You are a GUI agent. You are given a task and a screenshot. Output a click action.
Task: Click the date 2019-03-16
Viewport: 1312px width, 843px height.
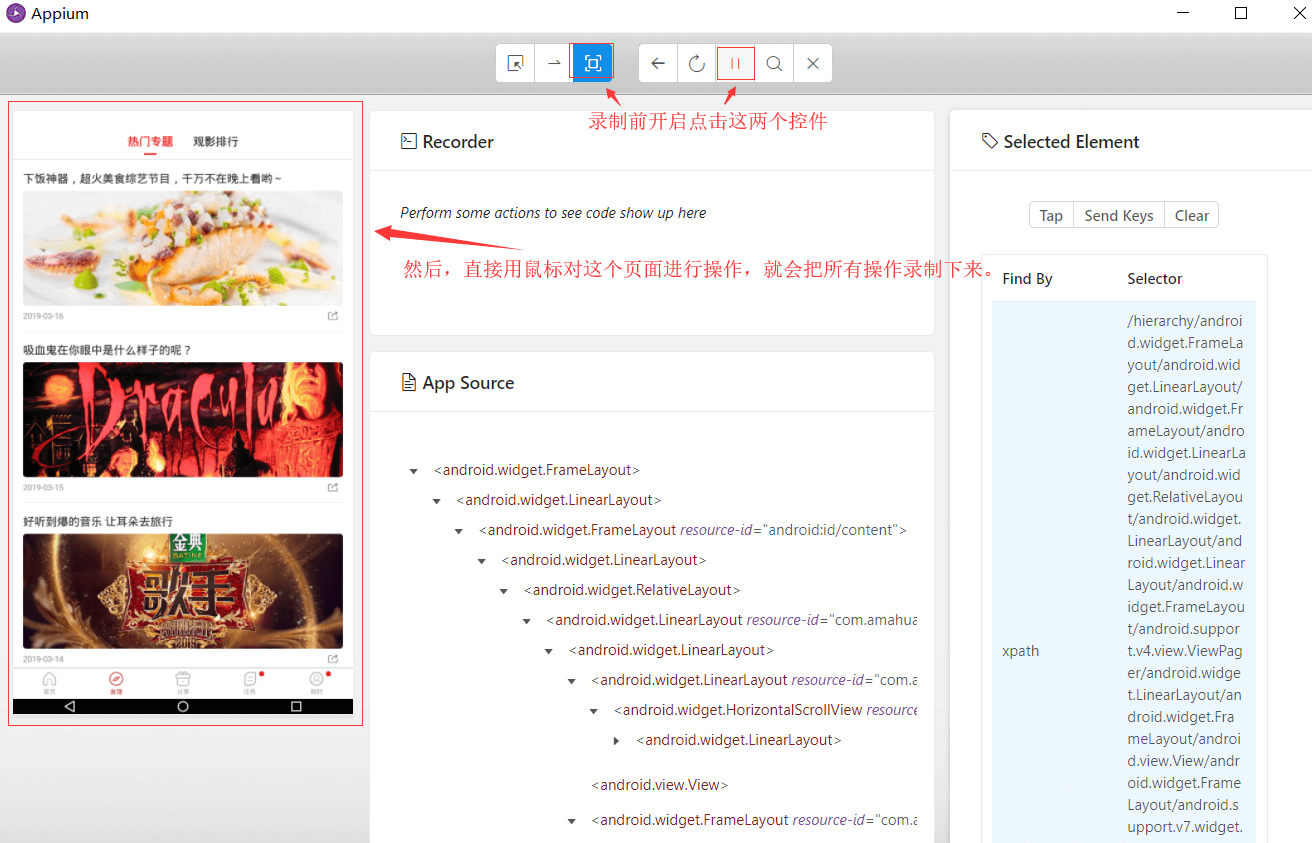(x=43, y=316)
